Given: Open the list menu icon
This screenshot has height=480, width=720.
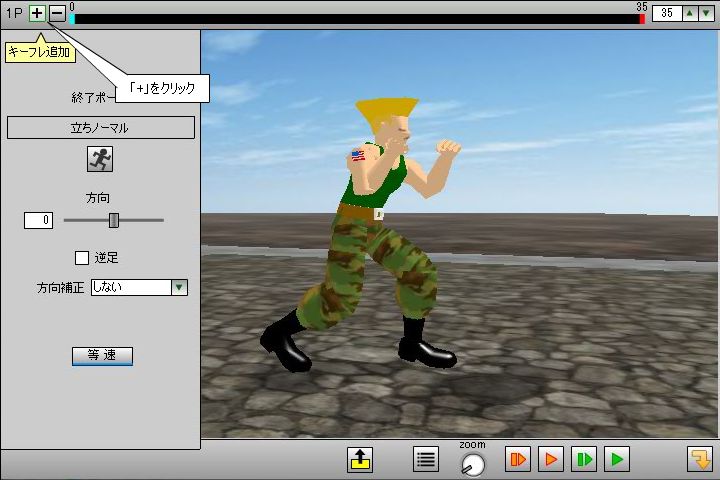Looking at the screenshot, I should tap(426, 459).
